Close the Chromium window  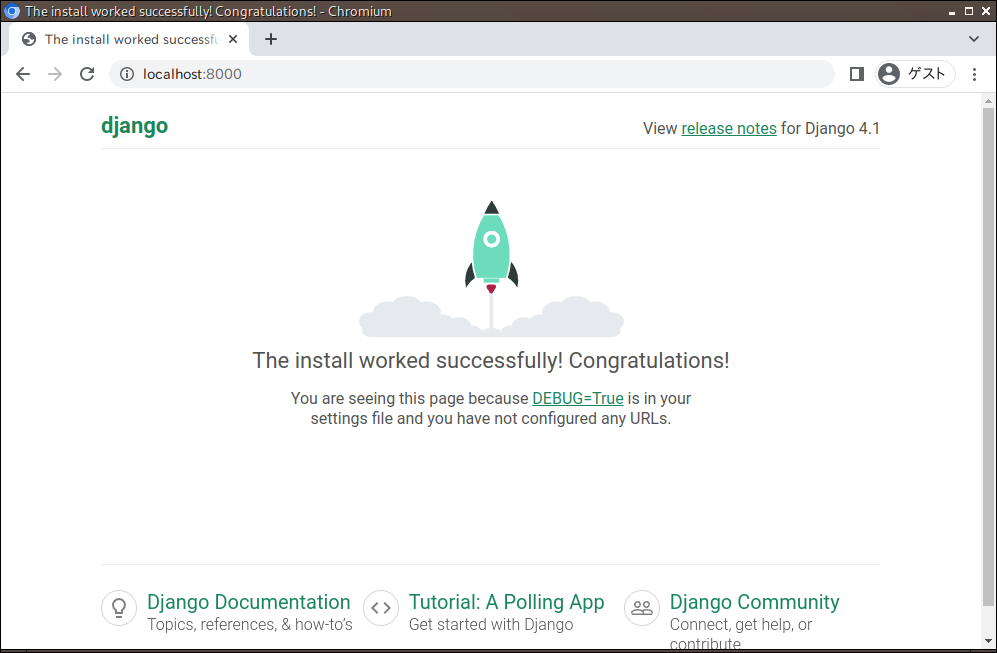tap(986, 11)
